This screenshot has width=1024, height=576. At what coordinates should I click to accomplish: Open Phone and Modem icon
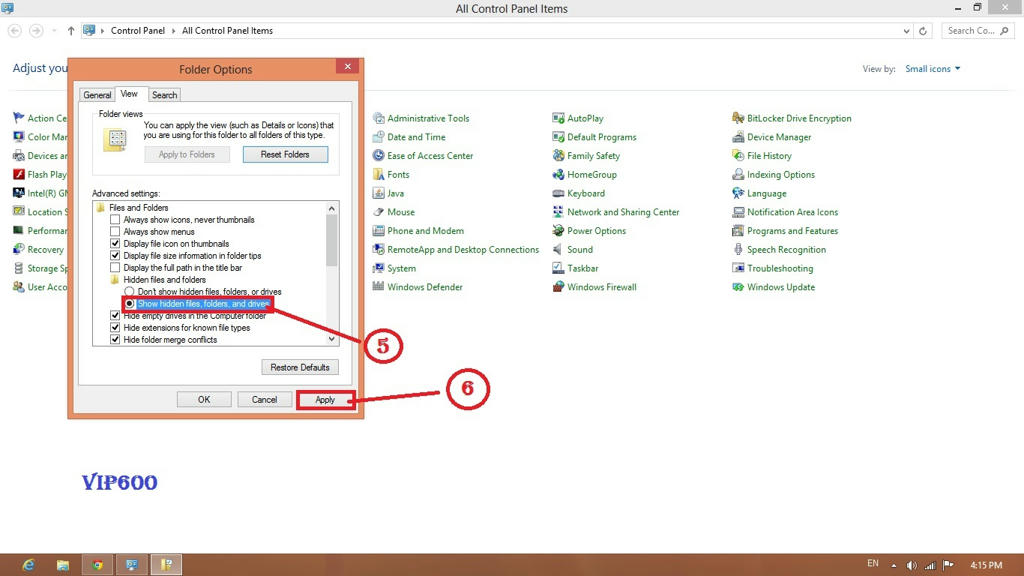tap(378, 231)
